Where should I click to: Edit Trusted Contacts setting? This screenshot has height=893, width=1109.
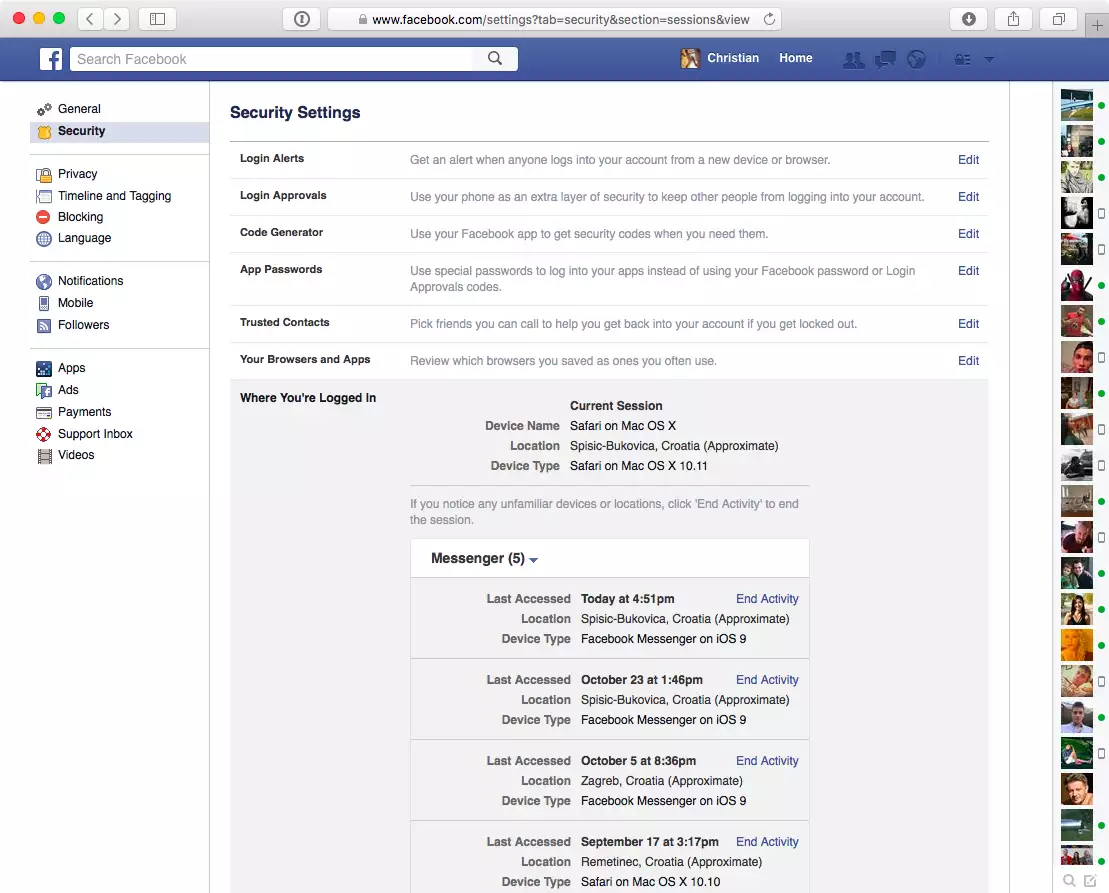tap(968, 324)
